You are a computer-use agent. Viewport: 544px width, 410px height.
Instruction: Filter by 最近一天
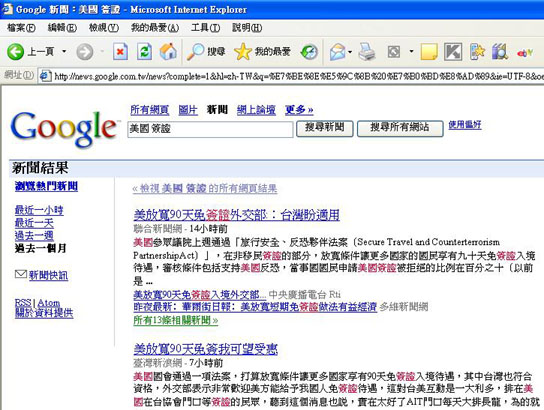coord(34,223)
